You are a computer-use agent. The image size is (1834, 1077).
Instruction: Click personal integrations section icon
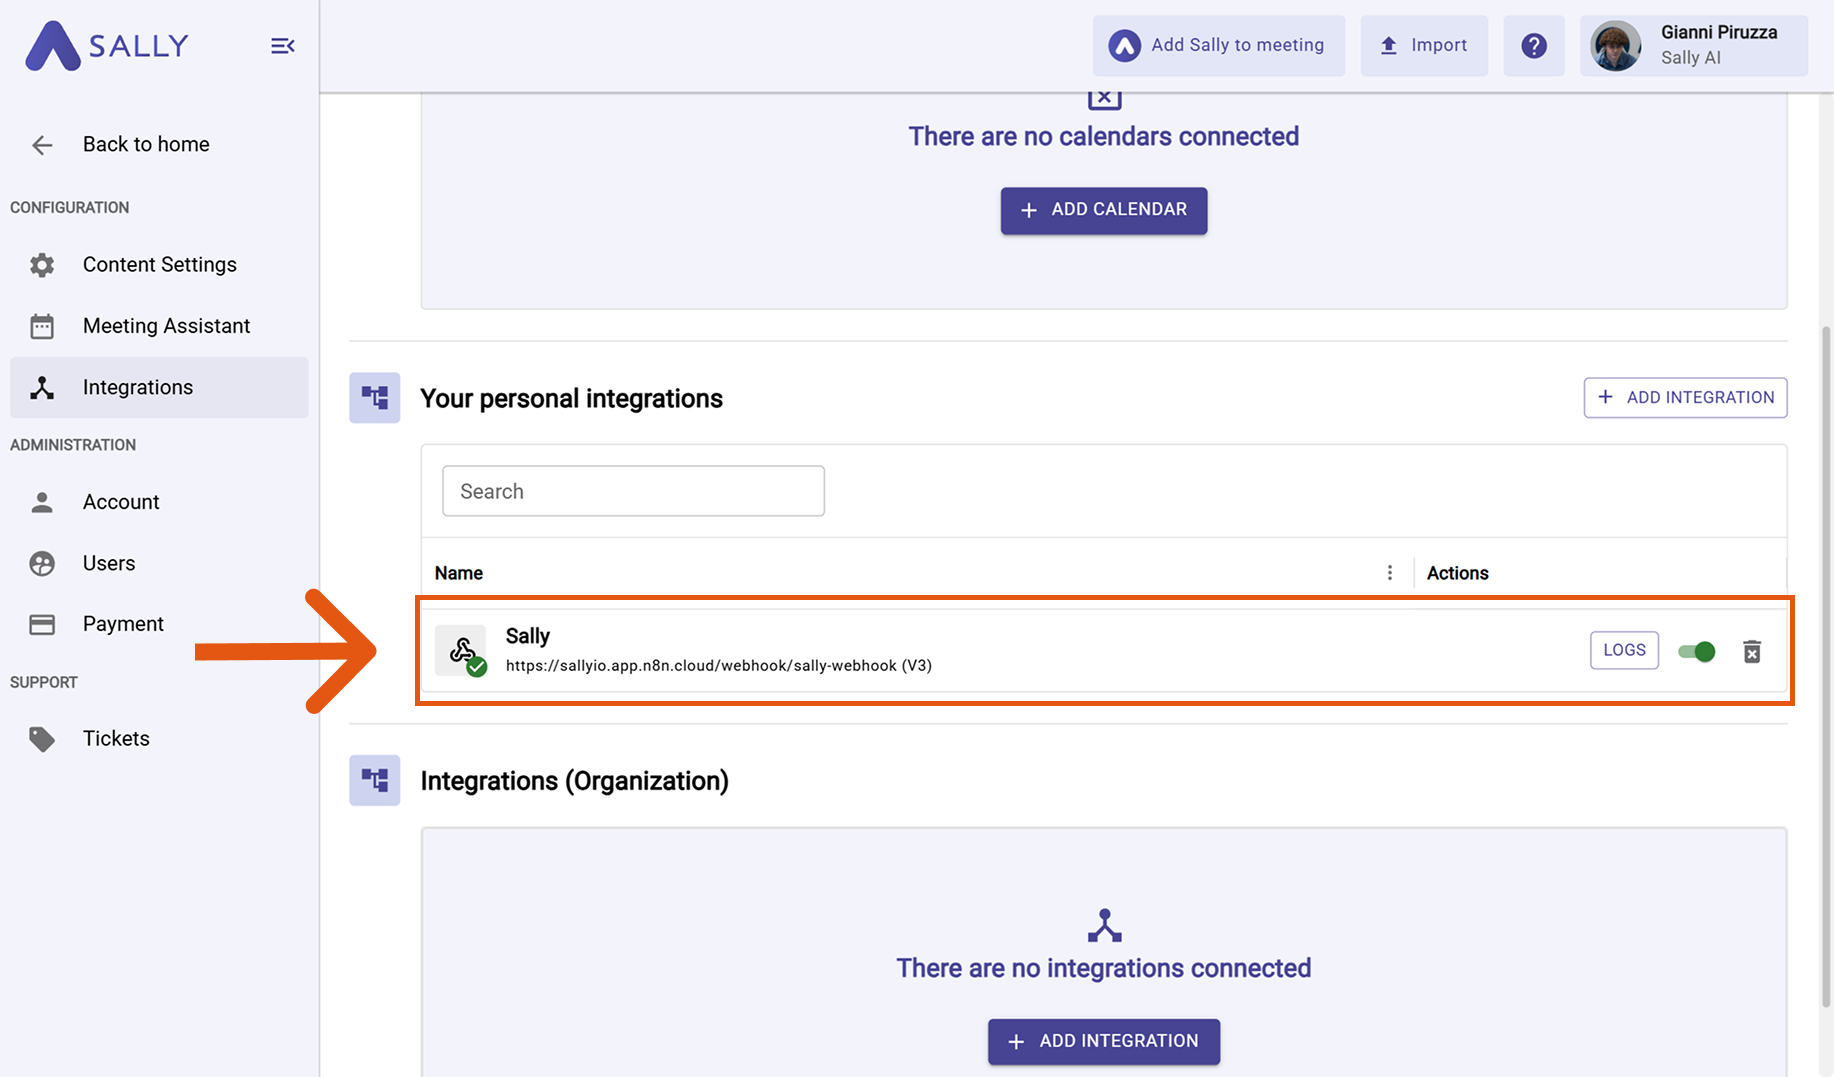[375, 398]
